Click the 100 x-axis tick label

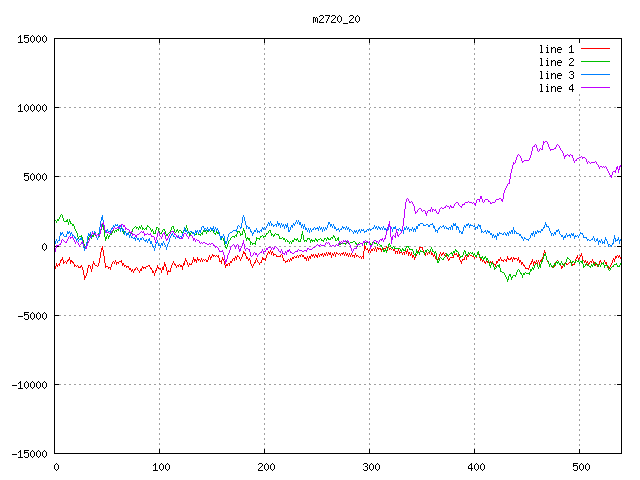coord(160,467)
